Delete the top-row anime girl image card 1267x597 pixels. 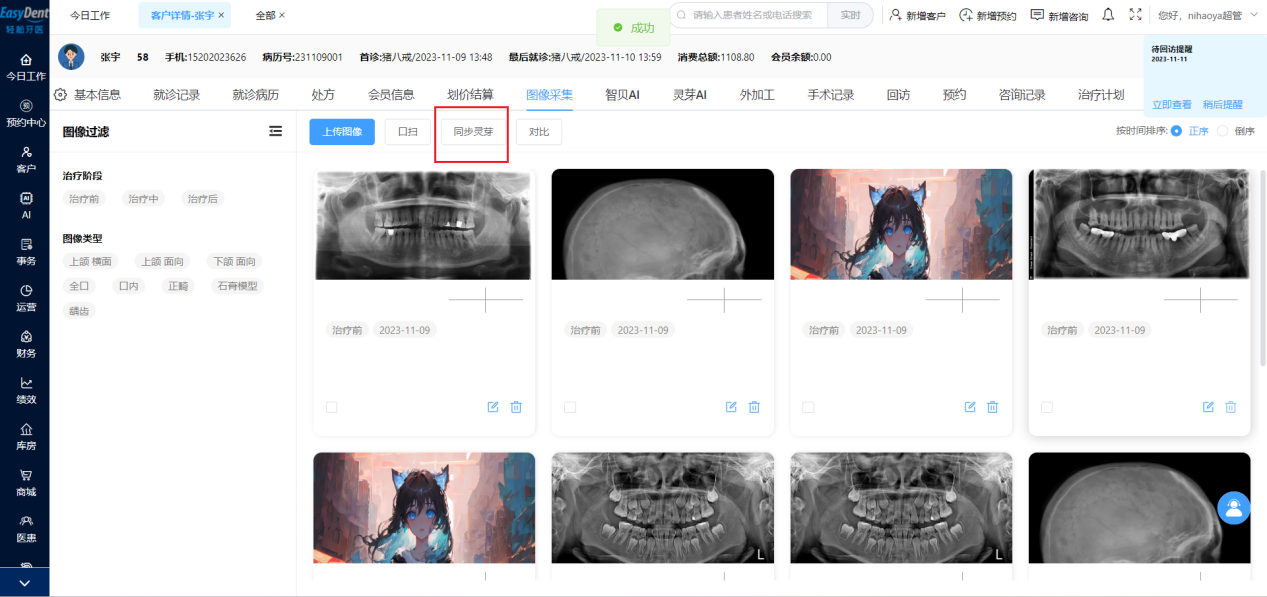coord(993,407)
